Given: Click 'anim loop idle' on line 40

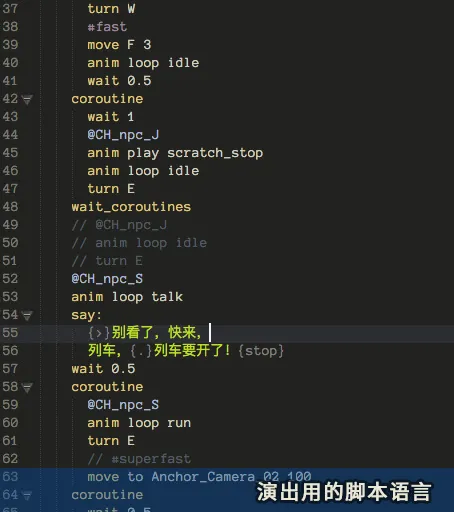Looking at the screenshot, I should point(143,63).
